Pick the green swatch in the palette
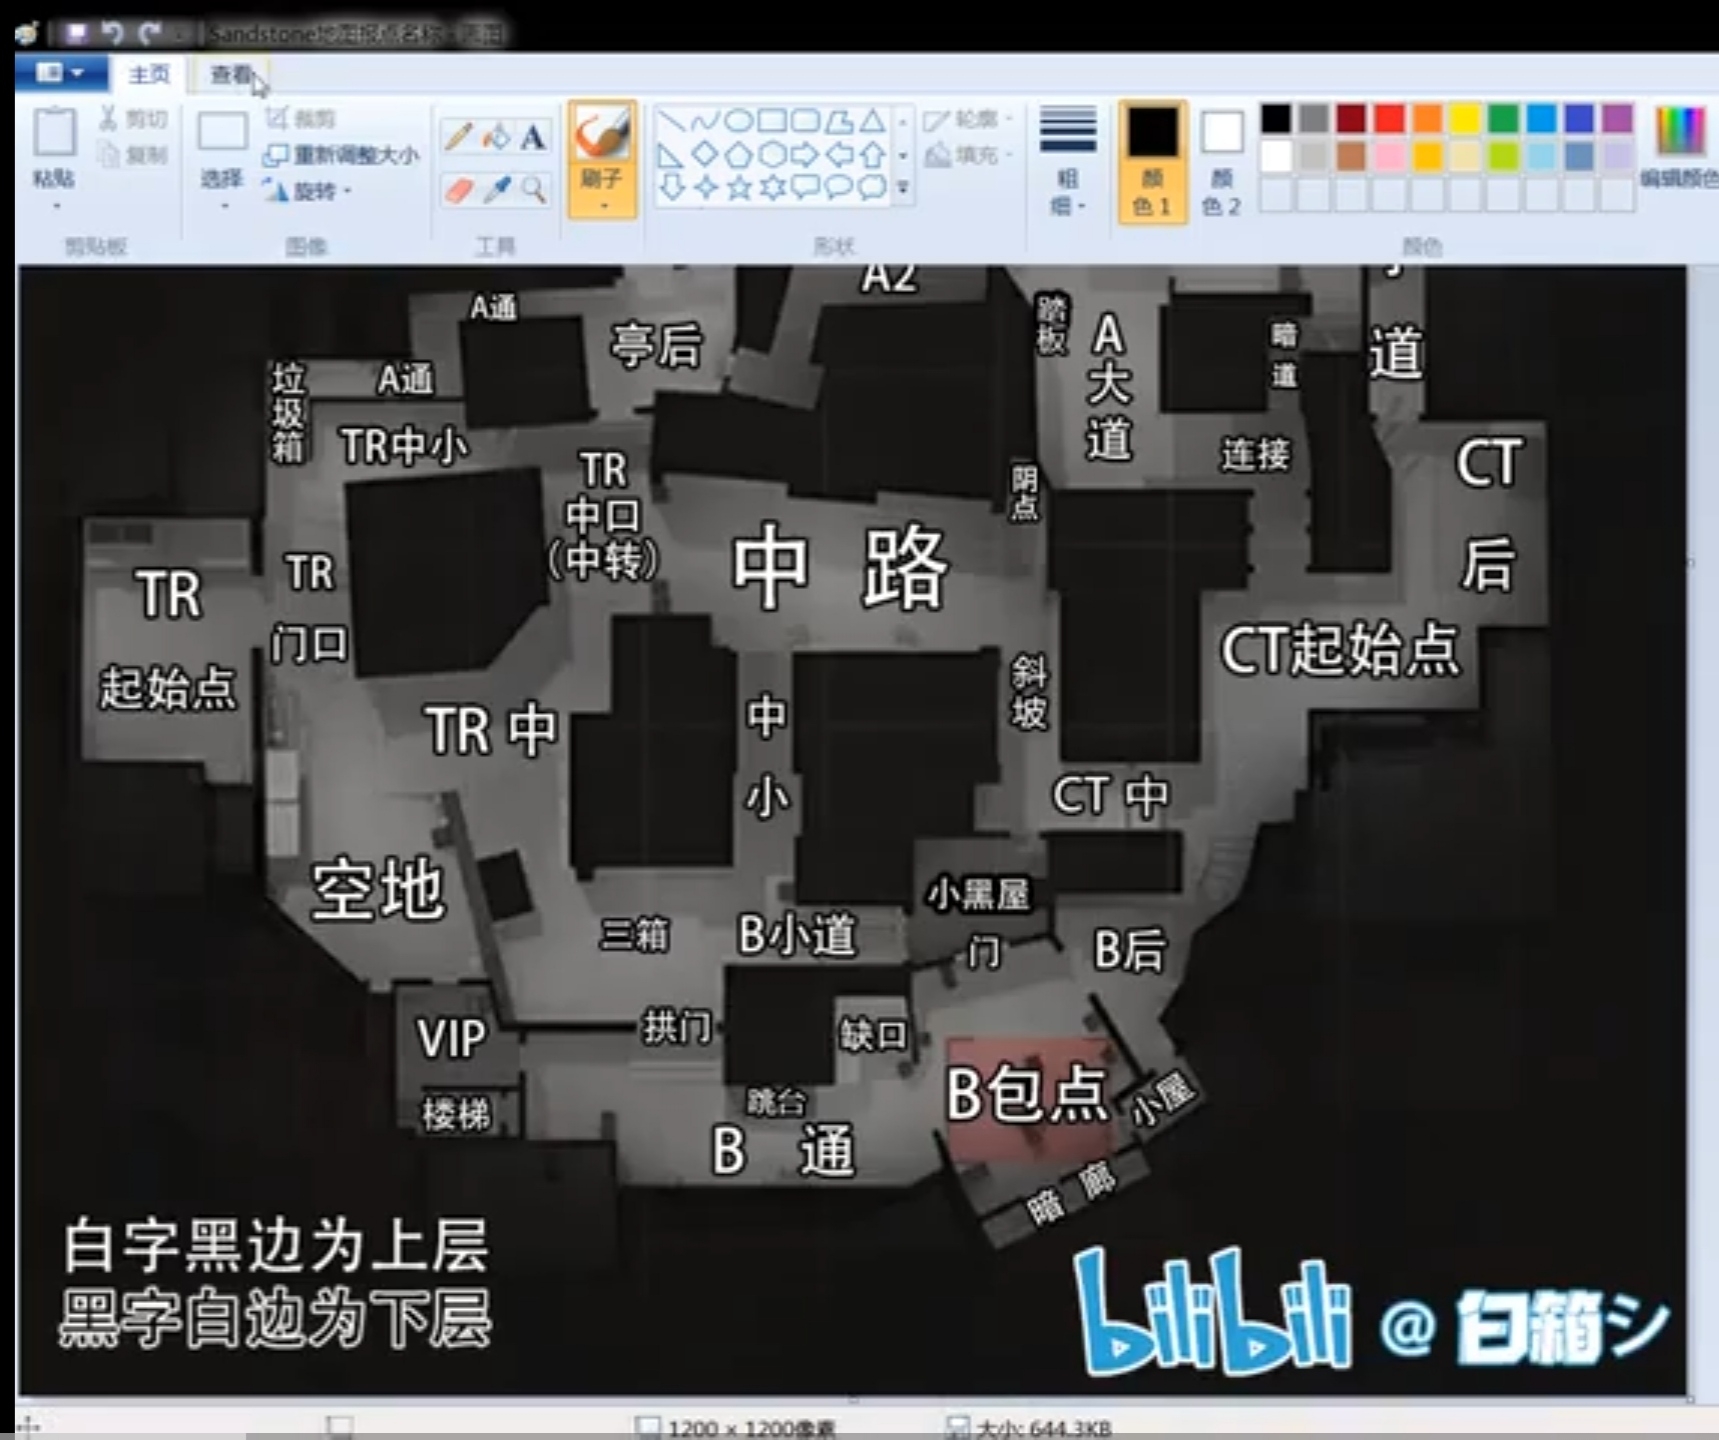 coord(1503,118)
